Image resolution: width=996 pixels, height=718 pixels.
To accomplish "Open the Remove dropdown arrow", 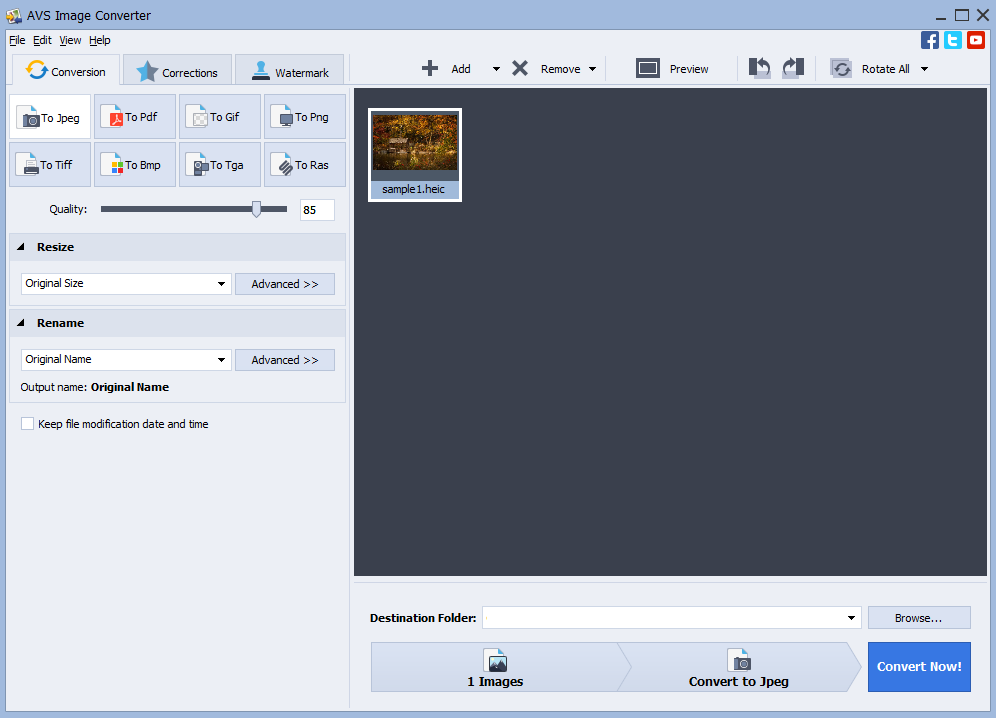I will point(593,69).
